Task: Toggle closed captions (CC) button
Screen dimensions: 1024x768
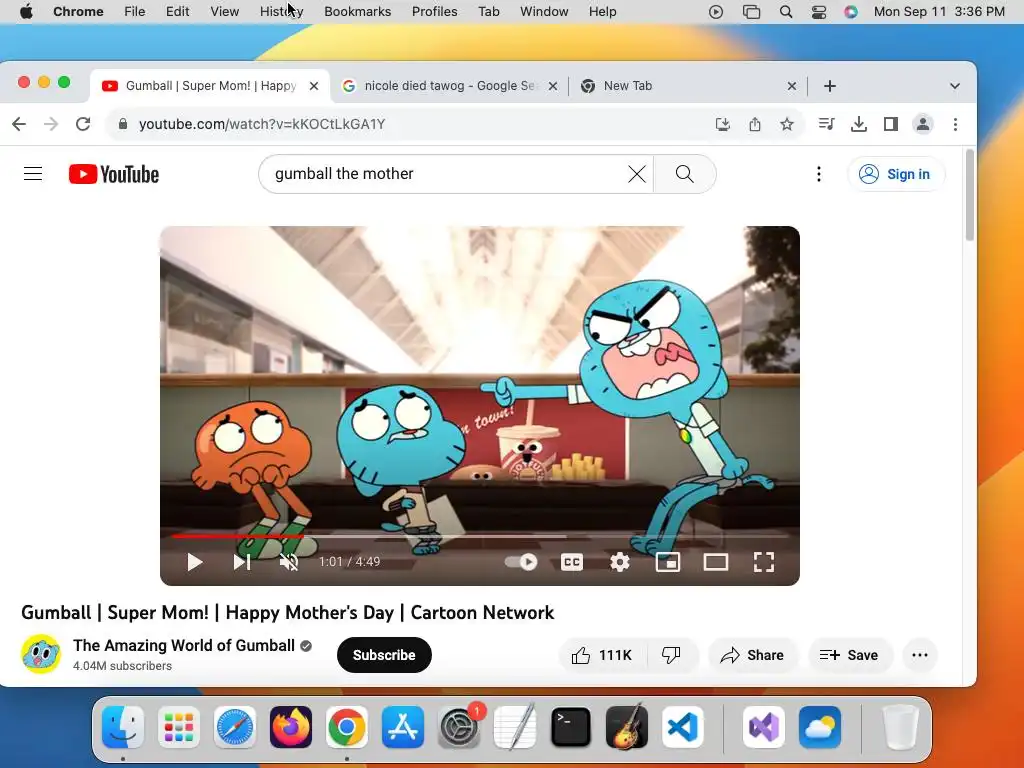Action: click(571, 562)
